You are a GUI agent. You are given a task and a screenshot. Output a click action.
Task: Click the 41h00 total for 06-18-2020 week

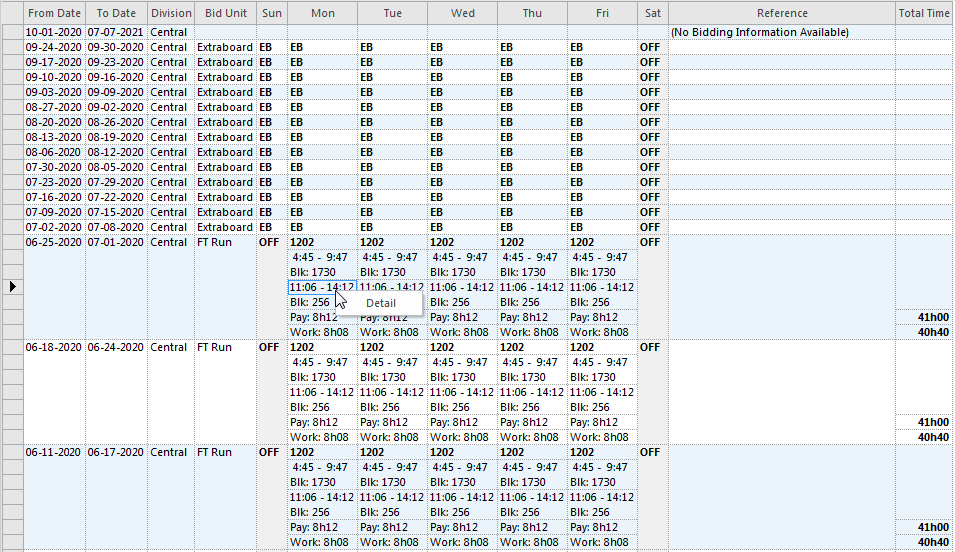924,422
